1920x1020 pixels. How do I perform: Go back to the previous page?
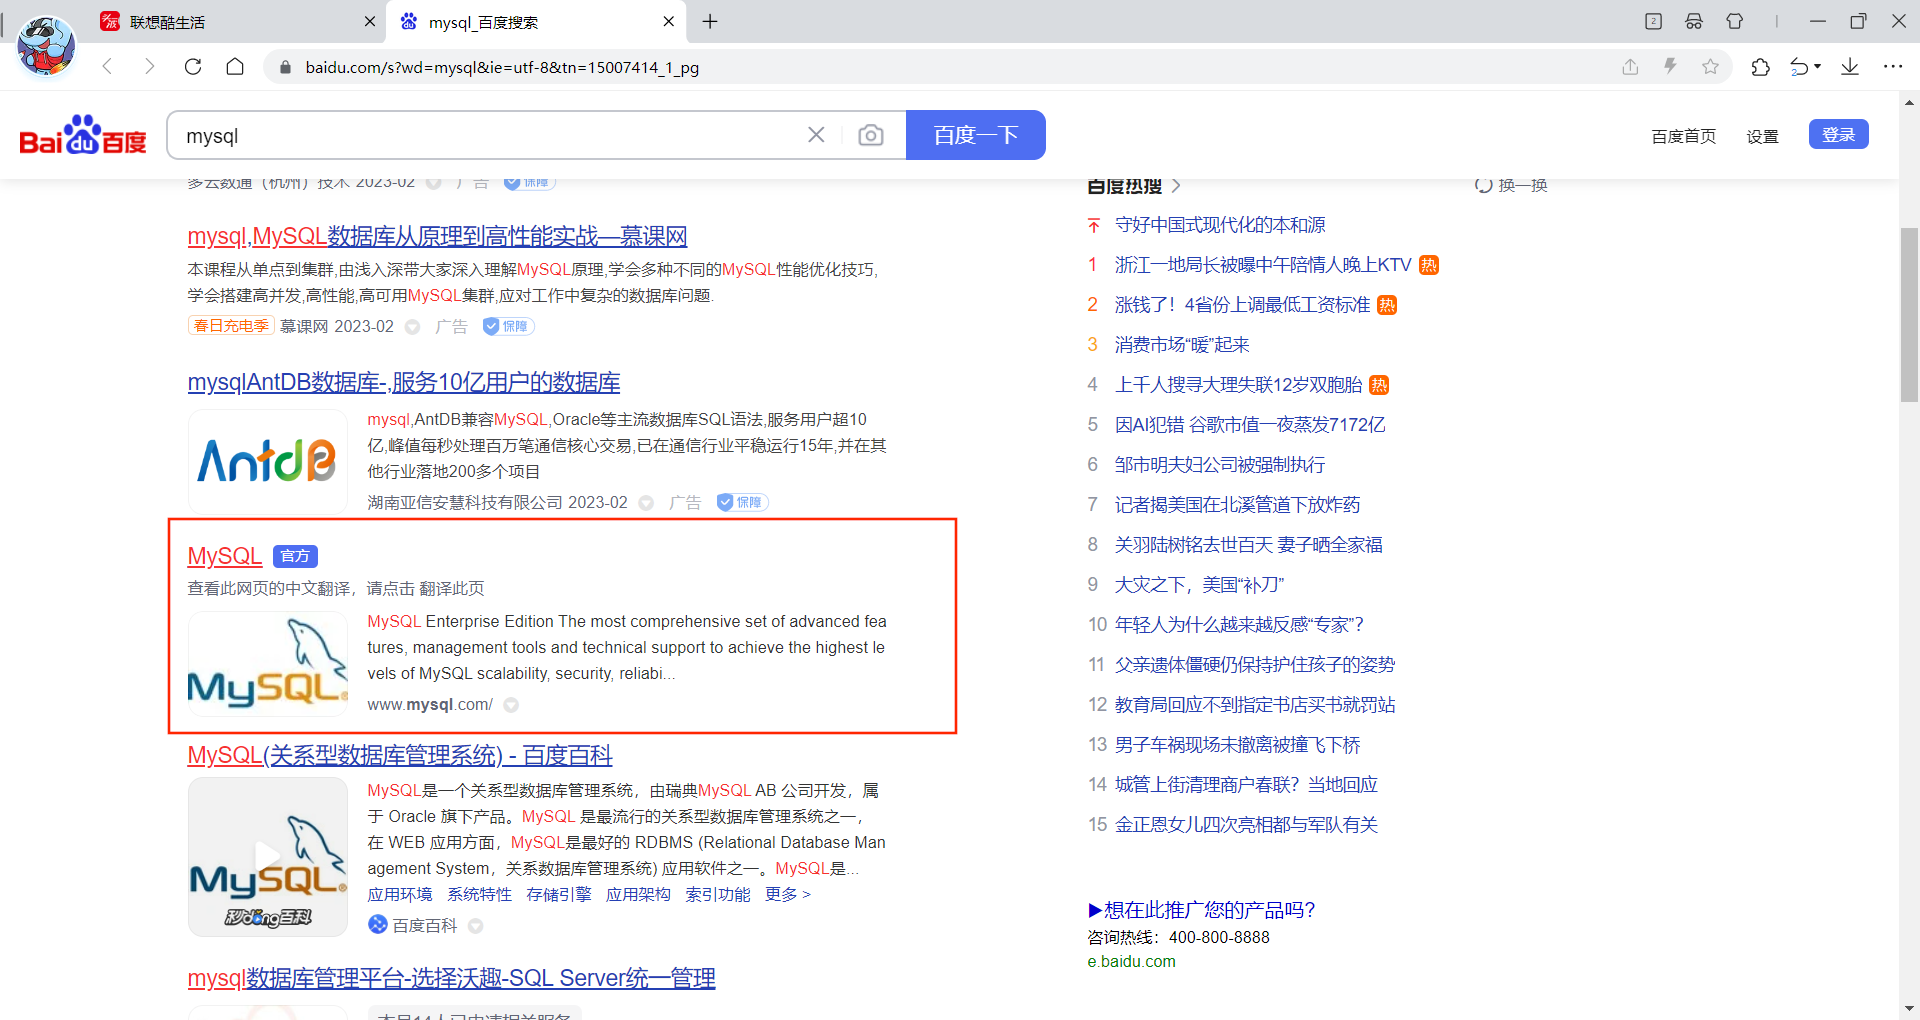[107, 67]
